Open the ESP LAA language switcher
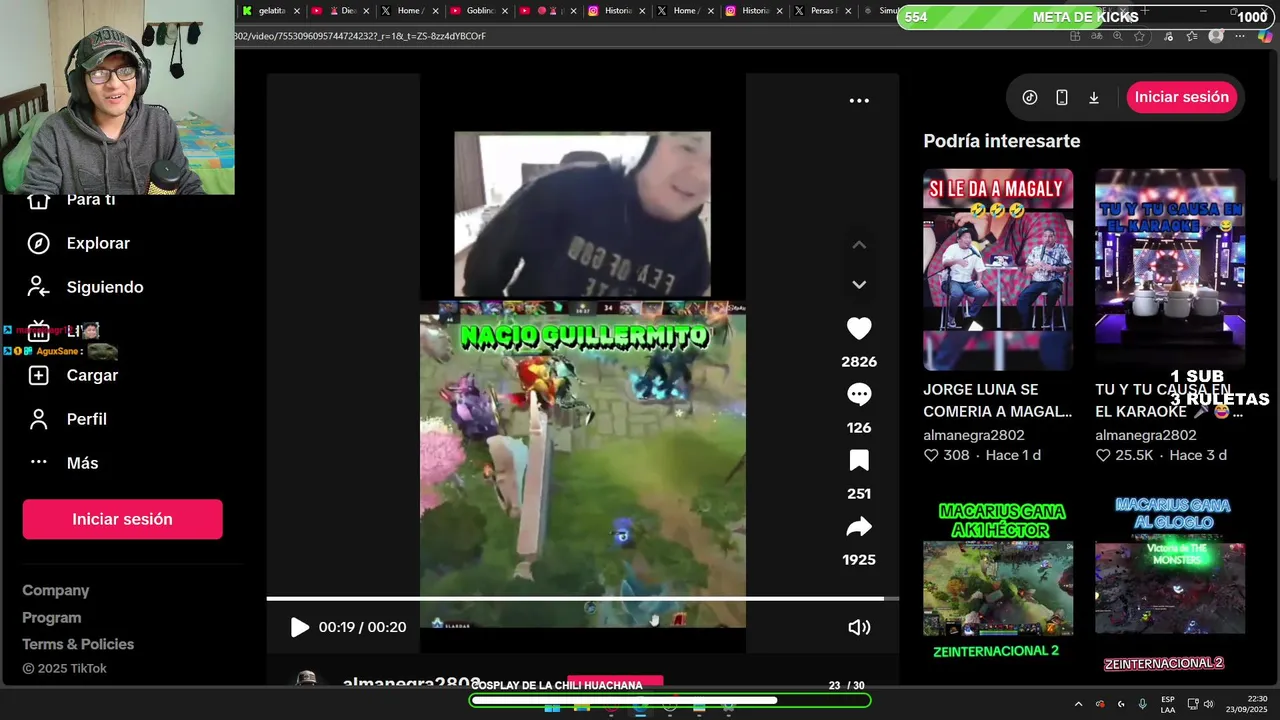The image size is (1280, 720). pos(1168,704)
